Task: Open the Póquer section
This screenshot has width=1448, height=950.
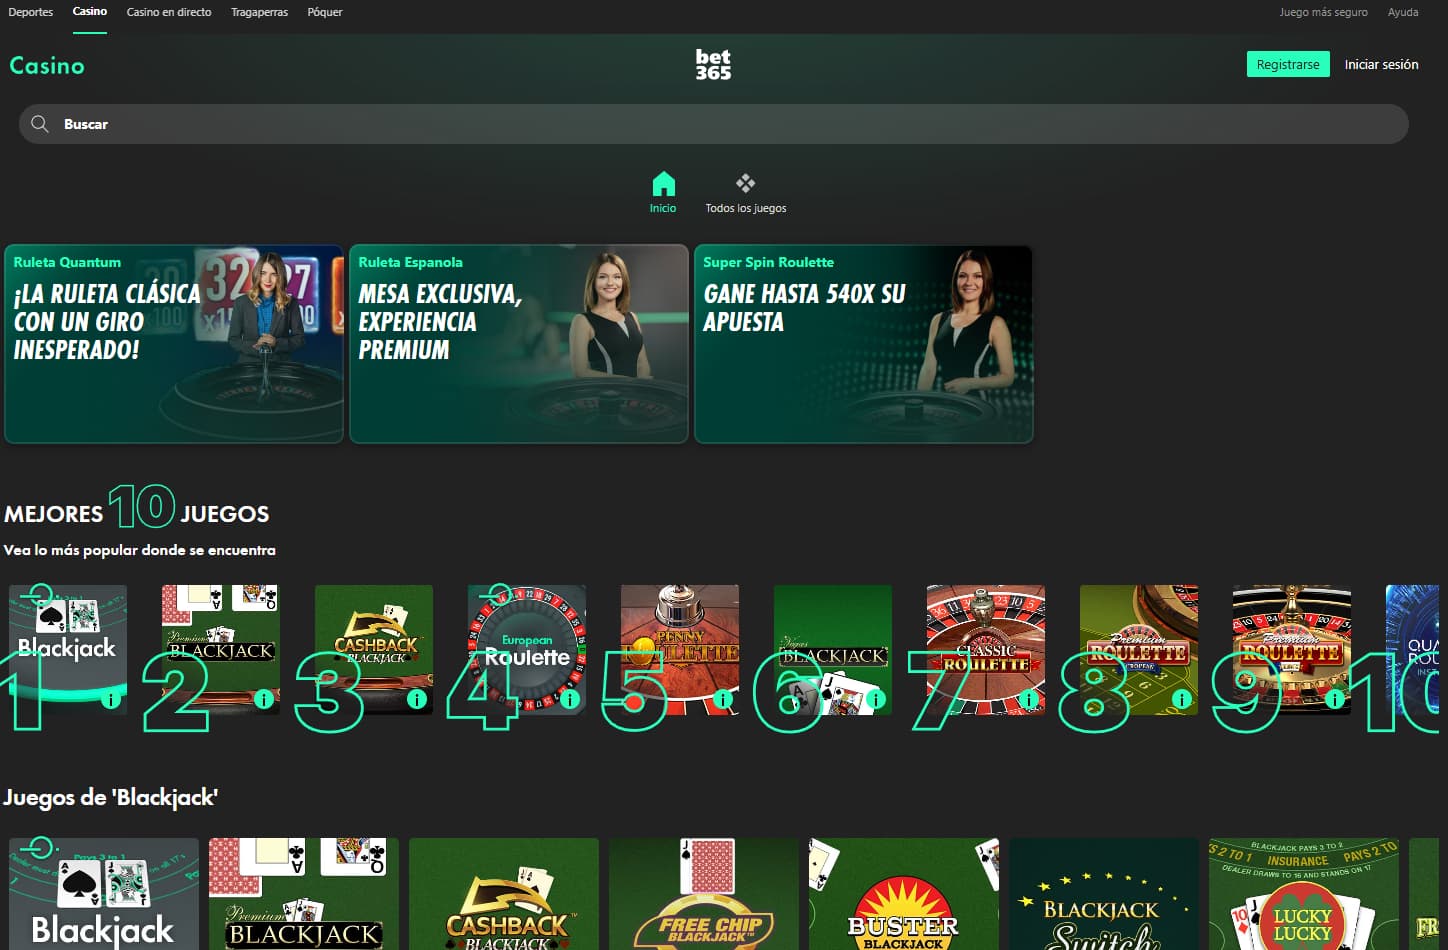Action: pos(324,12)
